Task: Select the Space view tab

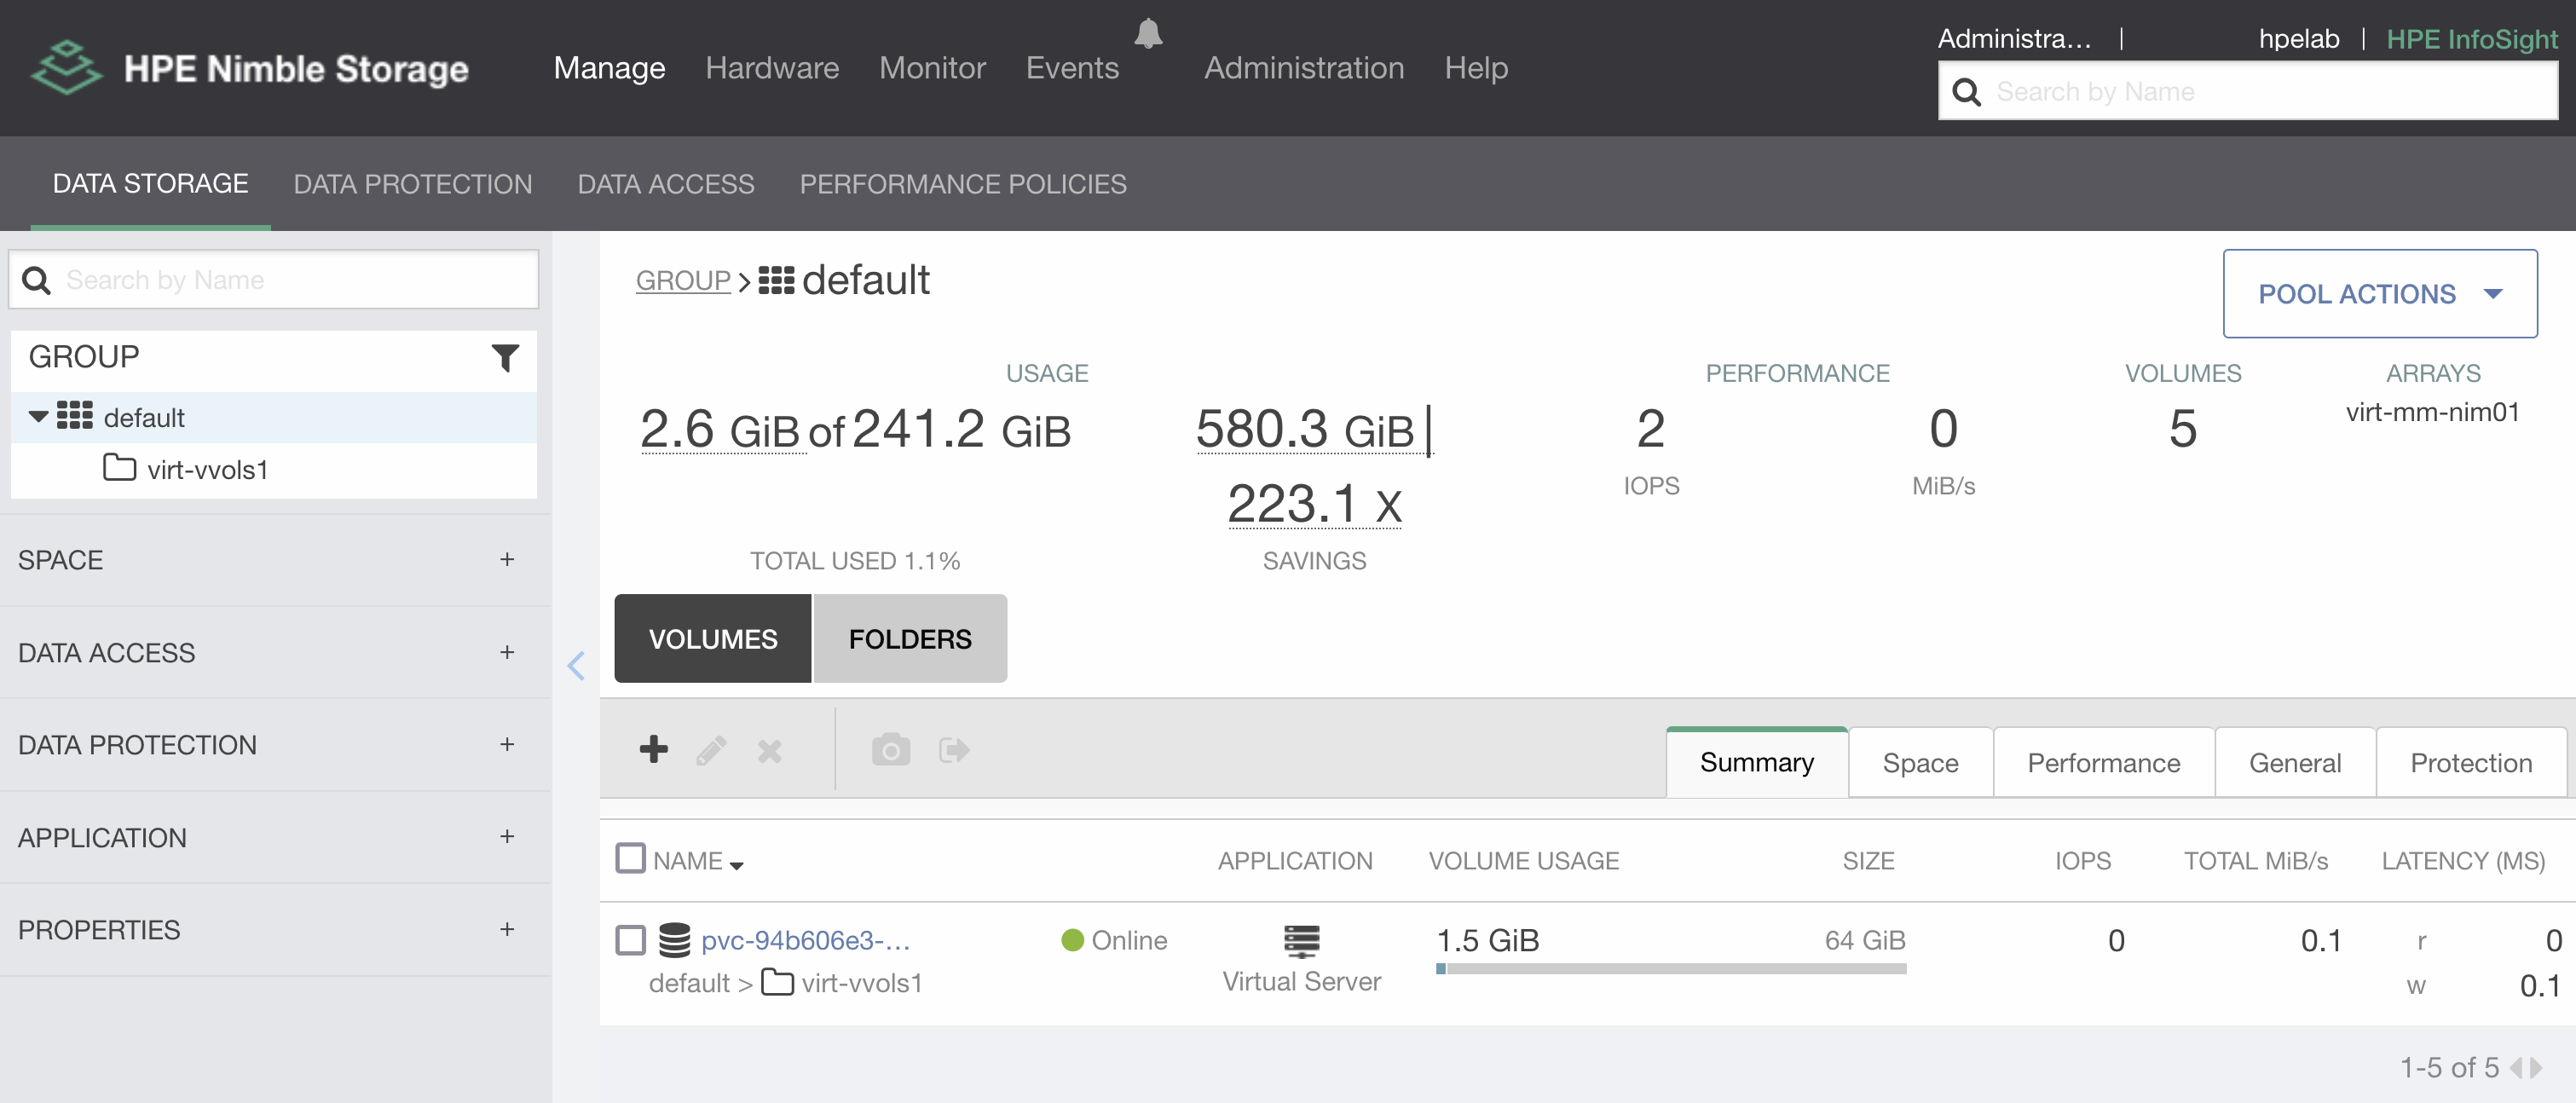Action: click(1920, 763)
